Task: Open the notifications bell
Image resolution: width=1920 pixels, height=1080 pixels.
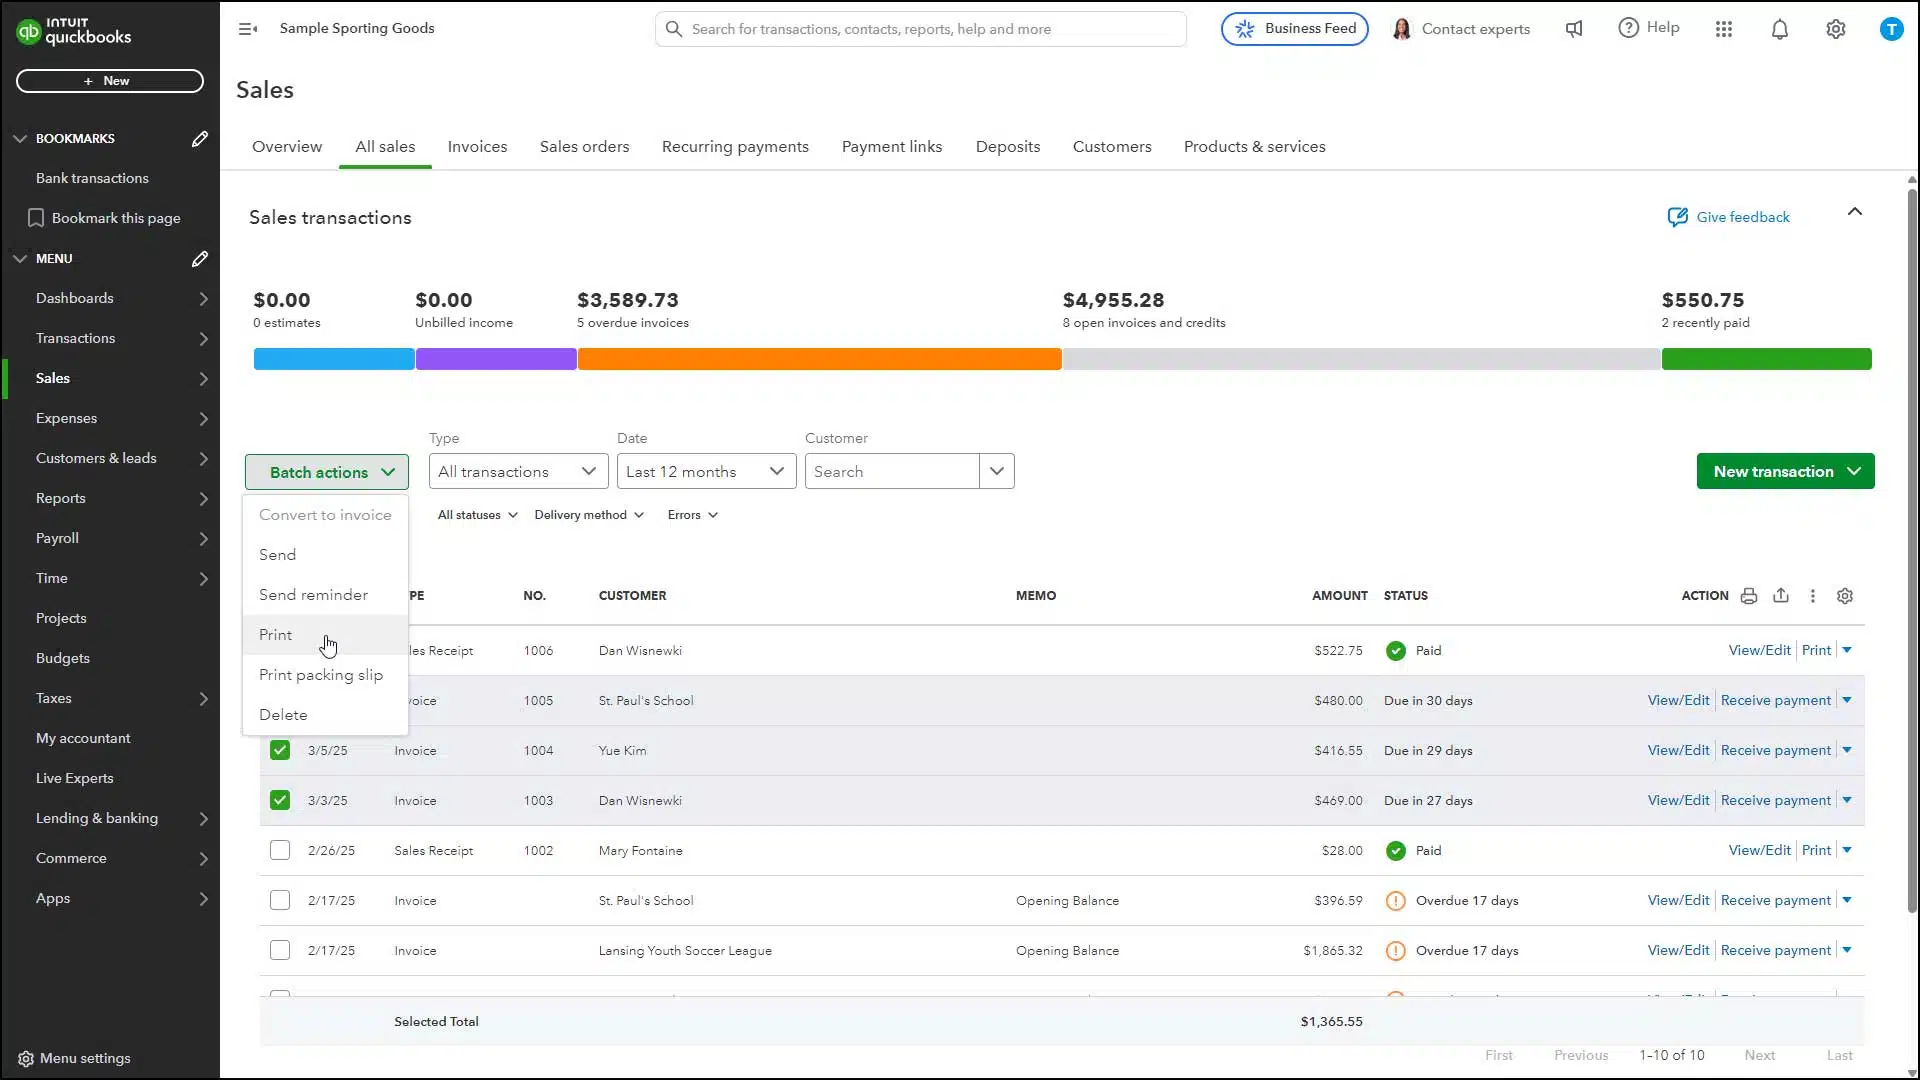Action: (x=1780, y=29)
